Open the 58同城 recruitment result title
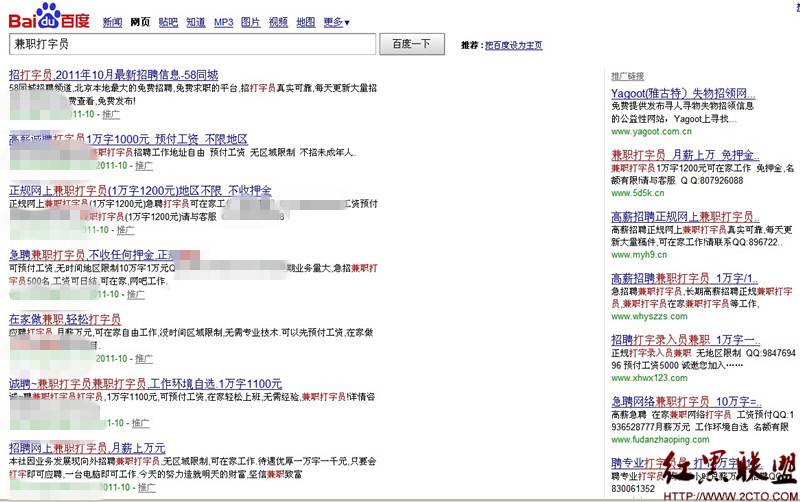The height and width of the screenshot is (502, 800). [x=113, y=75]
